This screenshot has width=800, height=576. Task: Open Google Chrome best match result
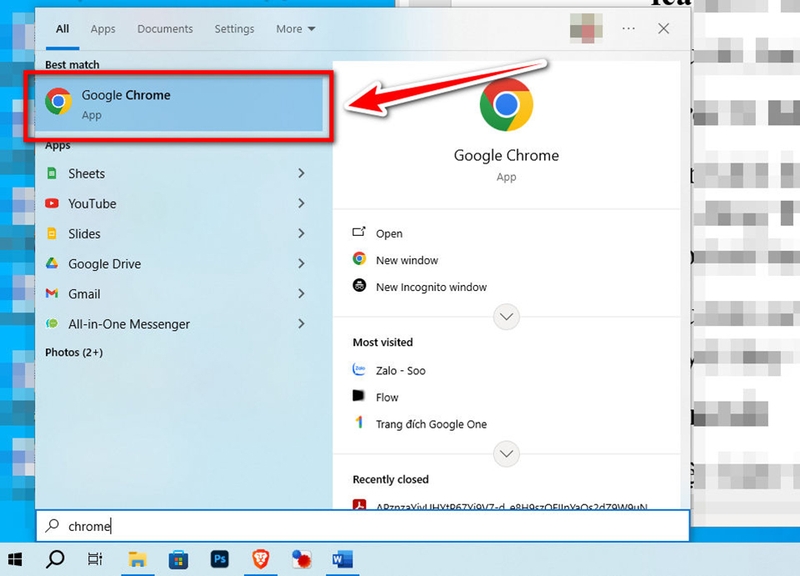pyautogui.click(x=179, y=105)
